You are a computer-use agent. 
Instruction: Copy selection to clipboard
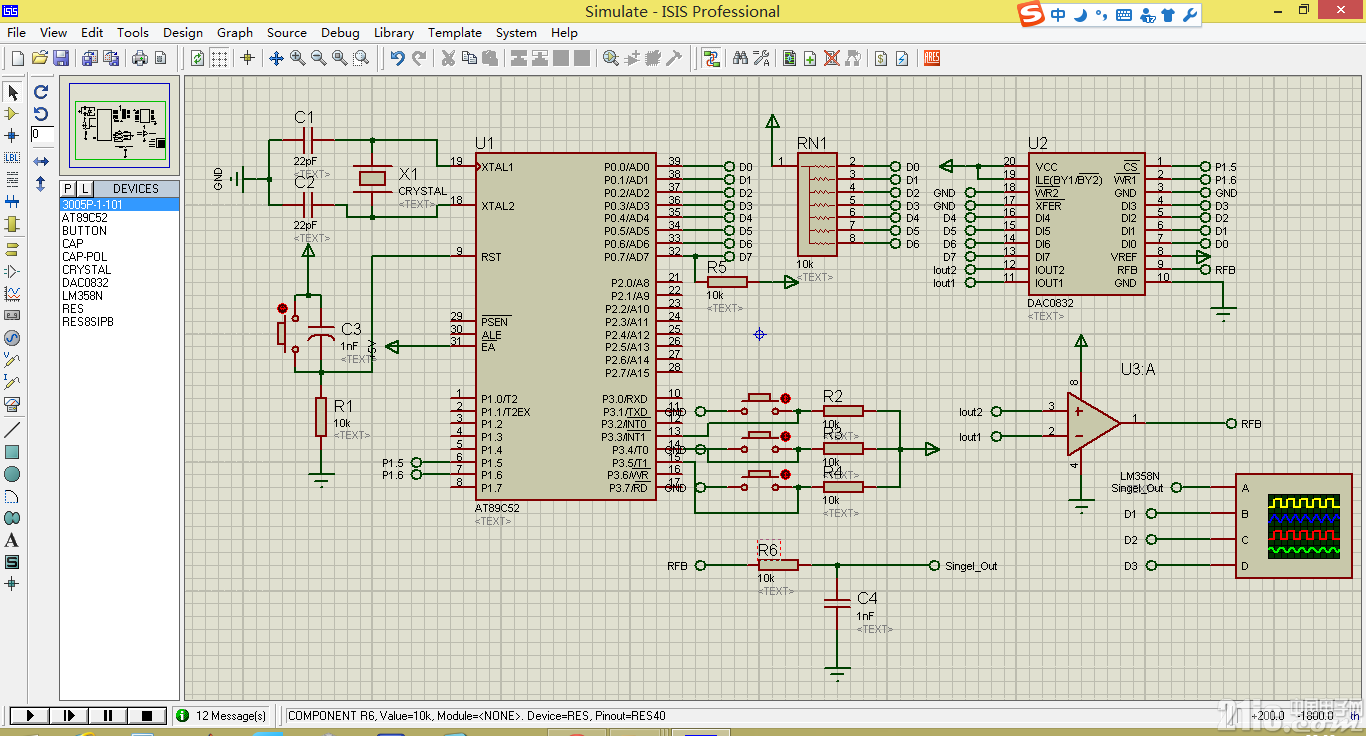(469, 58)
